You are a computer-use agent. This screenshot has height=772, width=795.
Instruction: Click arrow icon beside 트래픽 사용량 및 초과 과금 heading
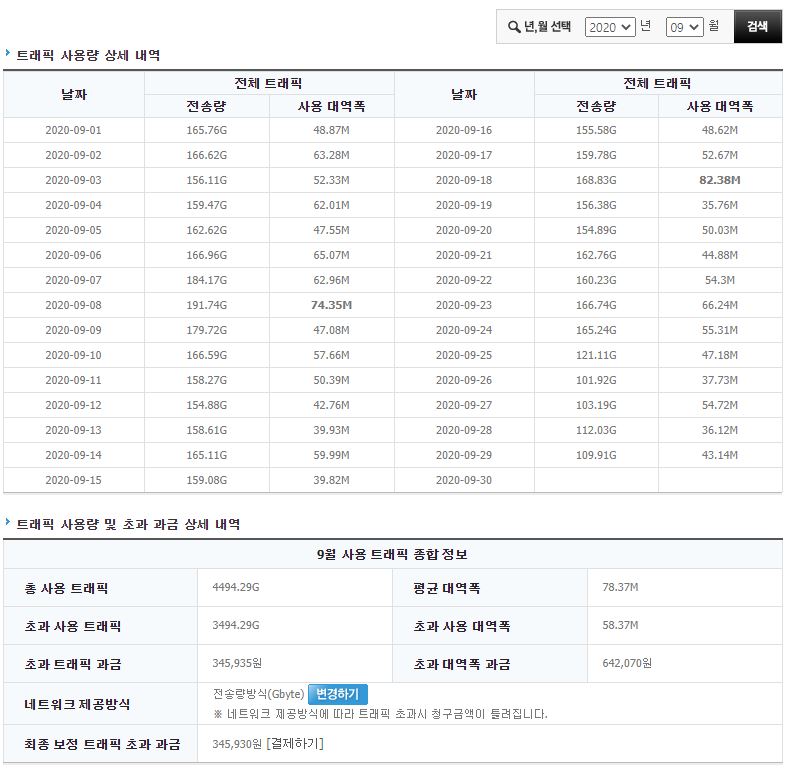(8, 522)
